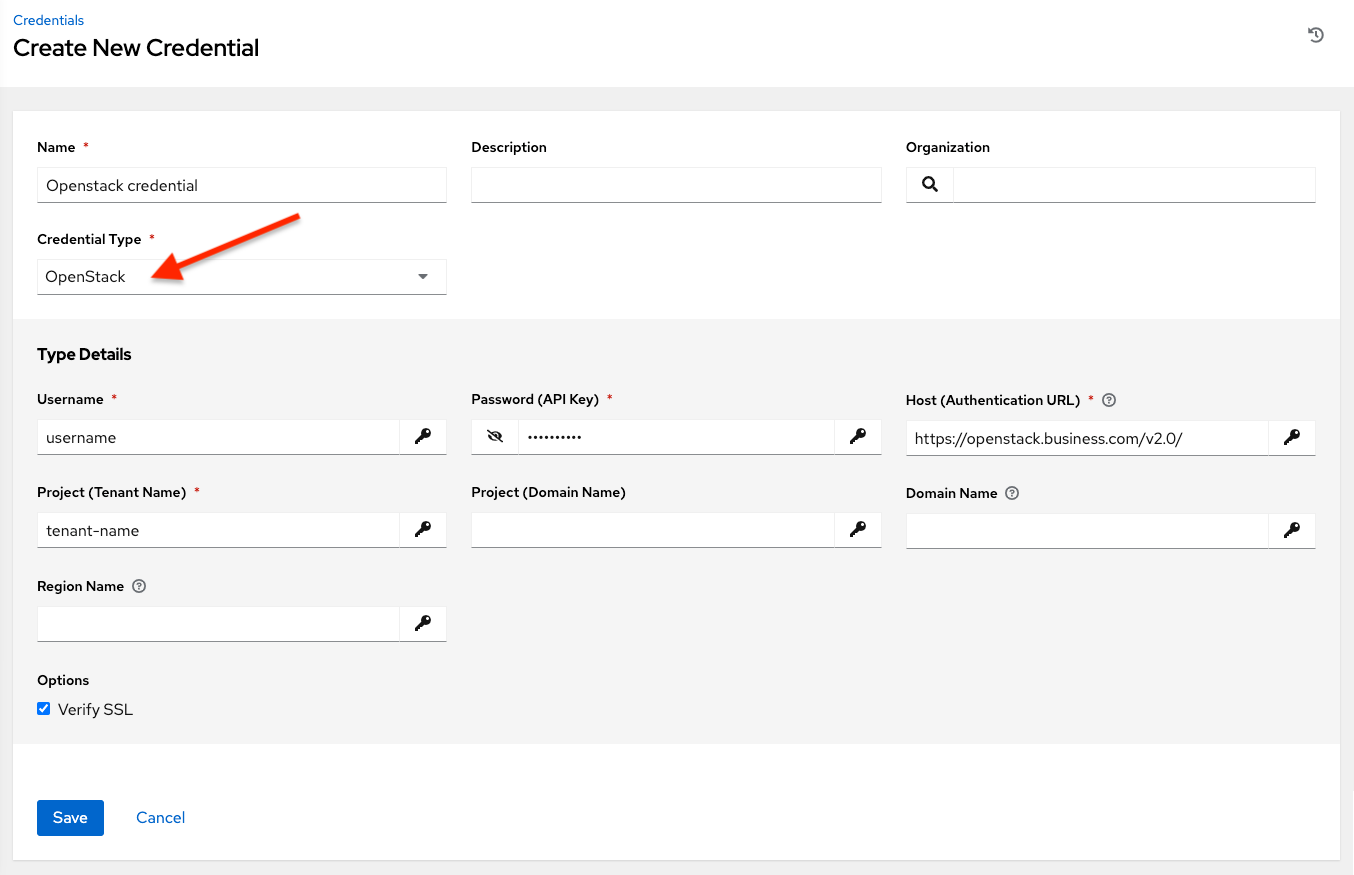Open the Organization lookup search icon
Screen dimensions: 1354x875
click(x=929, y=184)
